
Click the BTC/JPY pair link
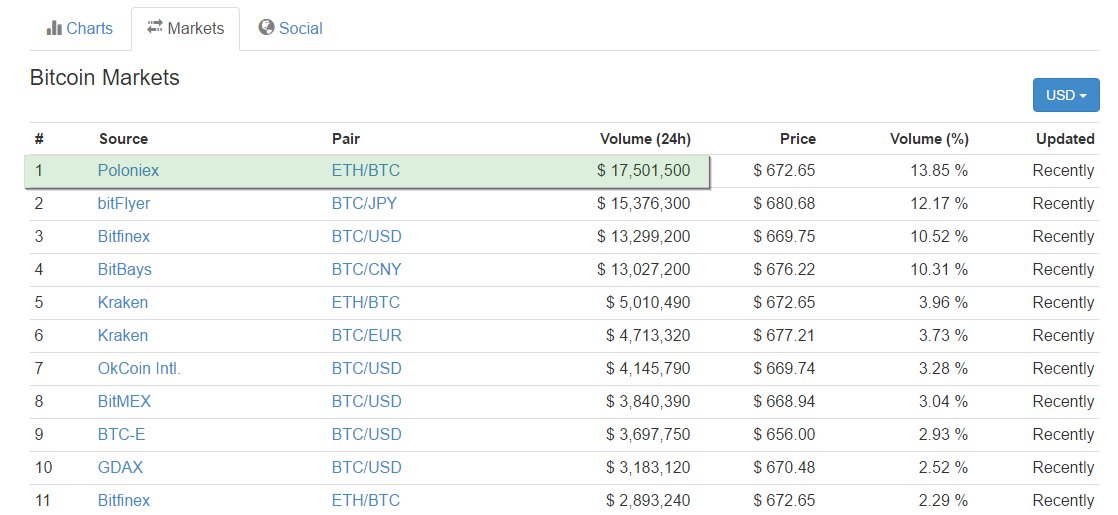(364, 203)
